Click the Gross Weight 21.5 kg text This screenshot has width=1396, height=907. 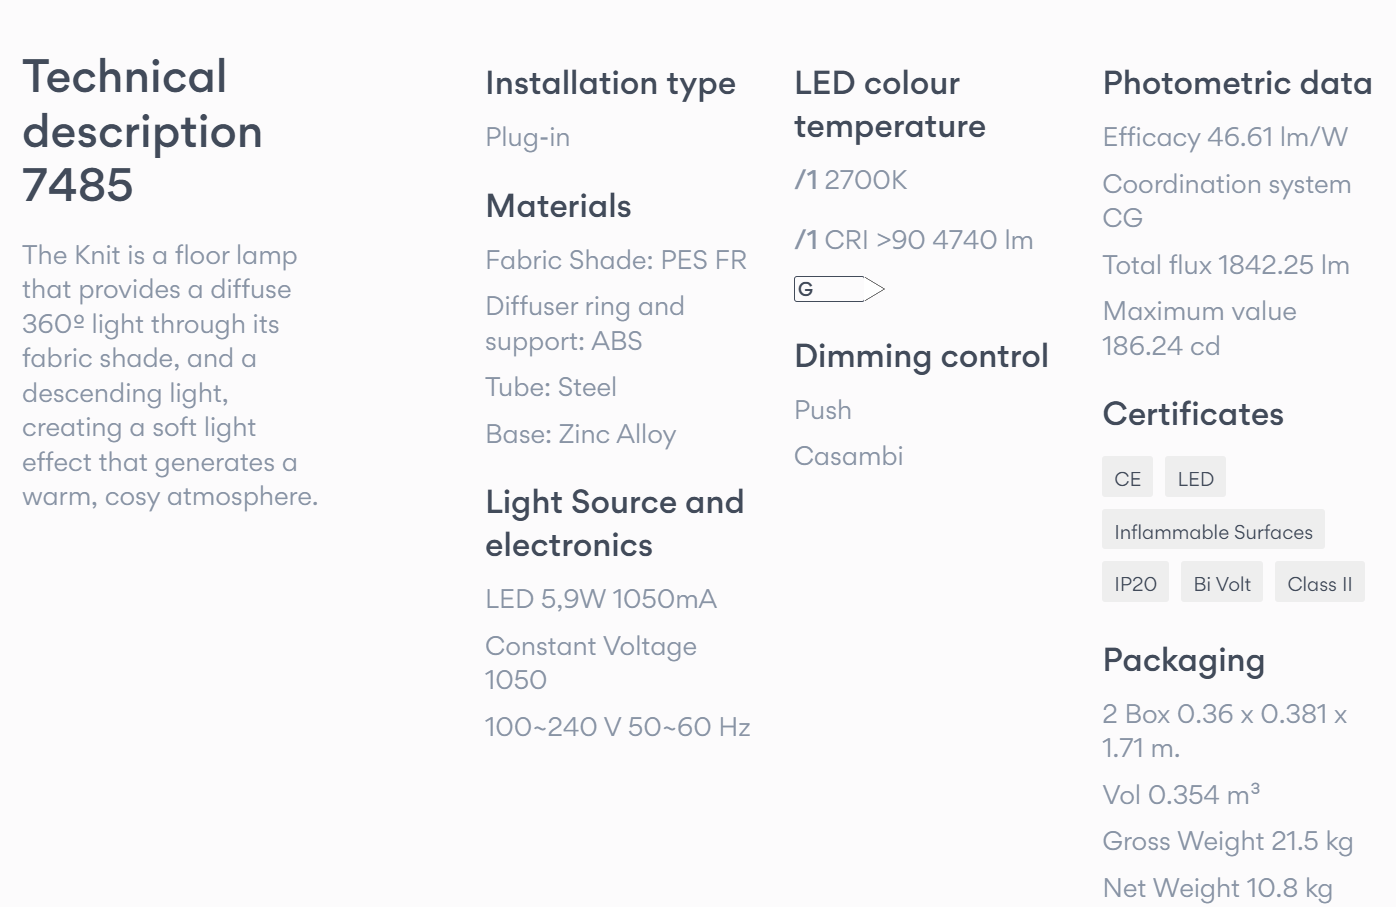(x=1228, y=842)
